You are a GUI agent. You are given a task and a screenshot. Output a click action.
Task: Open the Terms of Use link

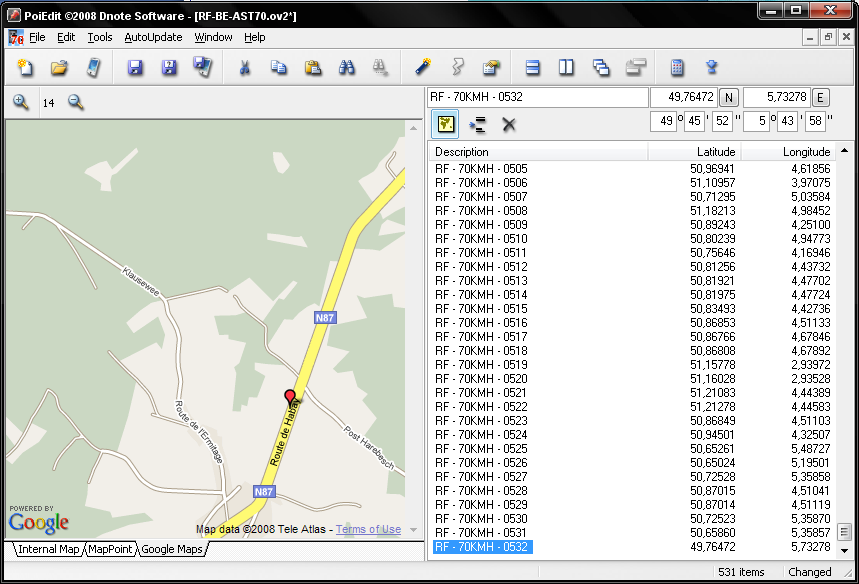click(x=368, y=530)
